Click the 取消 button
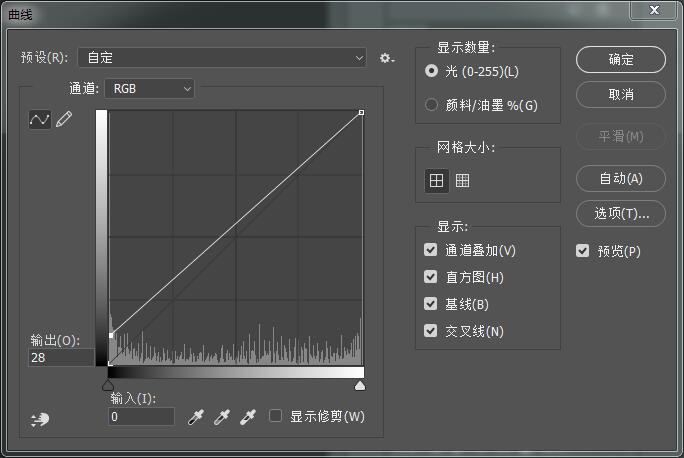The height and width of the screenshot is (458, 684). tap(621, 94)
